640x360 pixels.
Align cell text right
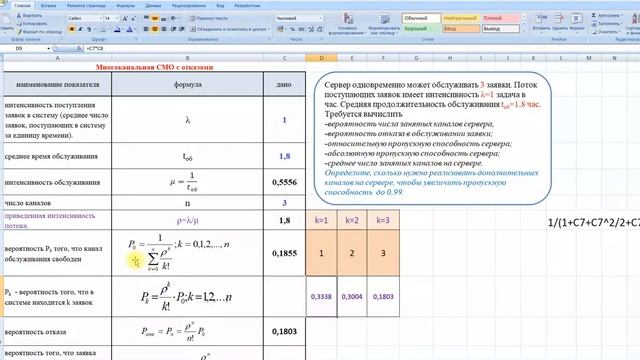click(163, 29)
